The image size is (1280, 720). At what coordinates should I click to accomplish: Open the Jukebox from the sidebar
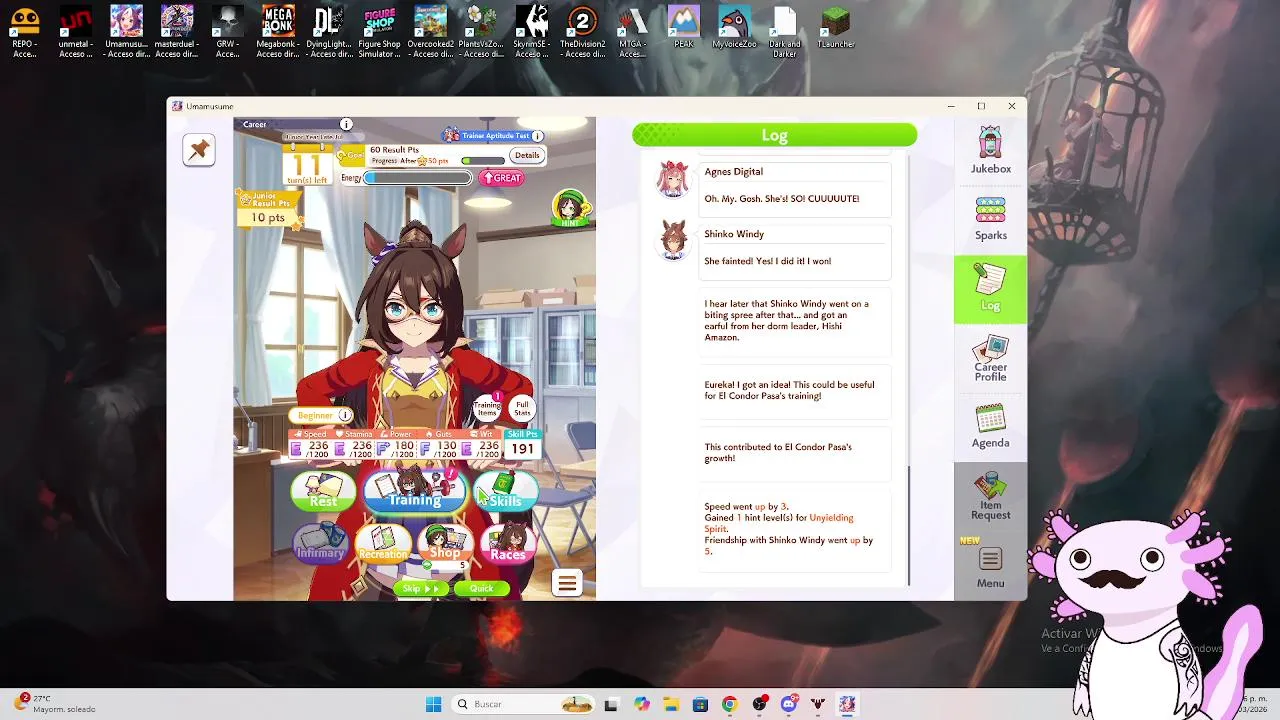pyautogui.click(x=990, y=151)
